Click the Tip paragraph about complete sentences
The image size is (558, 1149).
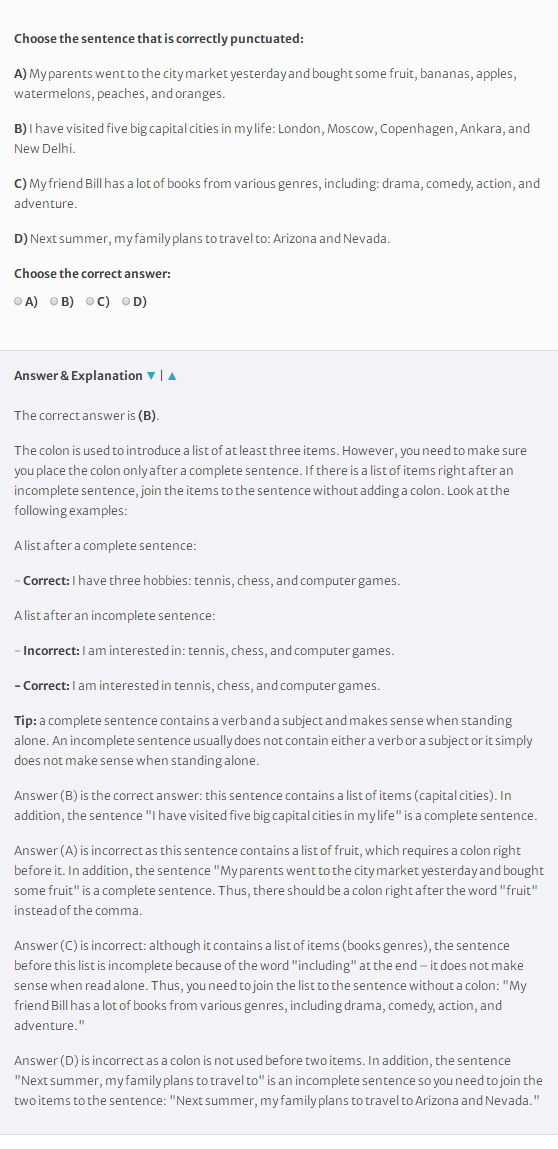274,741
